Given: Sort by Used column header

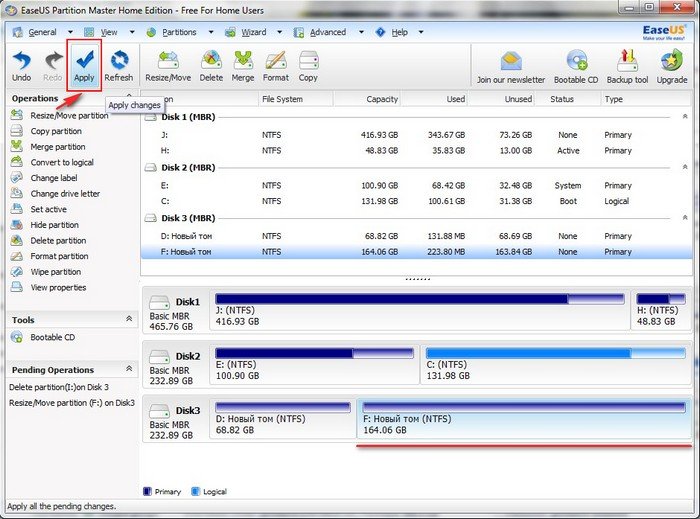Looking at the screenshot, I should pos(434,99).
